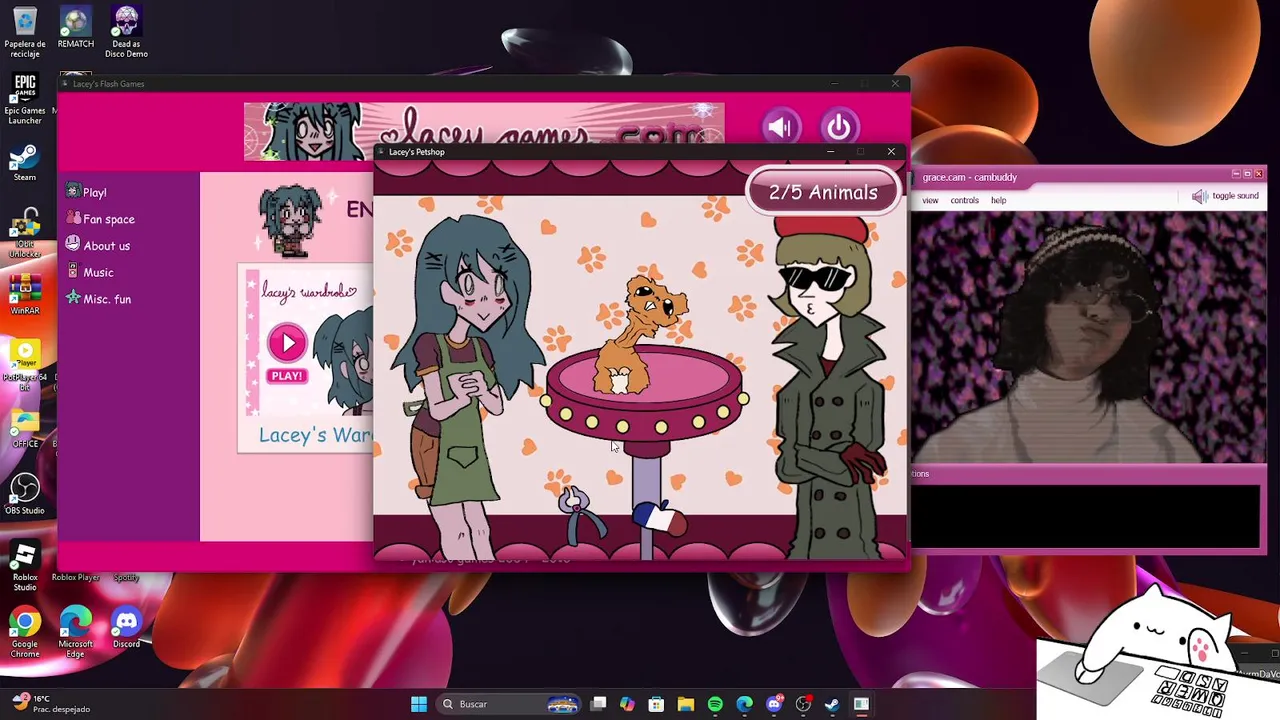The width and height of the screenshot is (1280, 720).
Task: Click the green star icon beside Misc. fun
Action: tap(72, 298)
